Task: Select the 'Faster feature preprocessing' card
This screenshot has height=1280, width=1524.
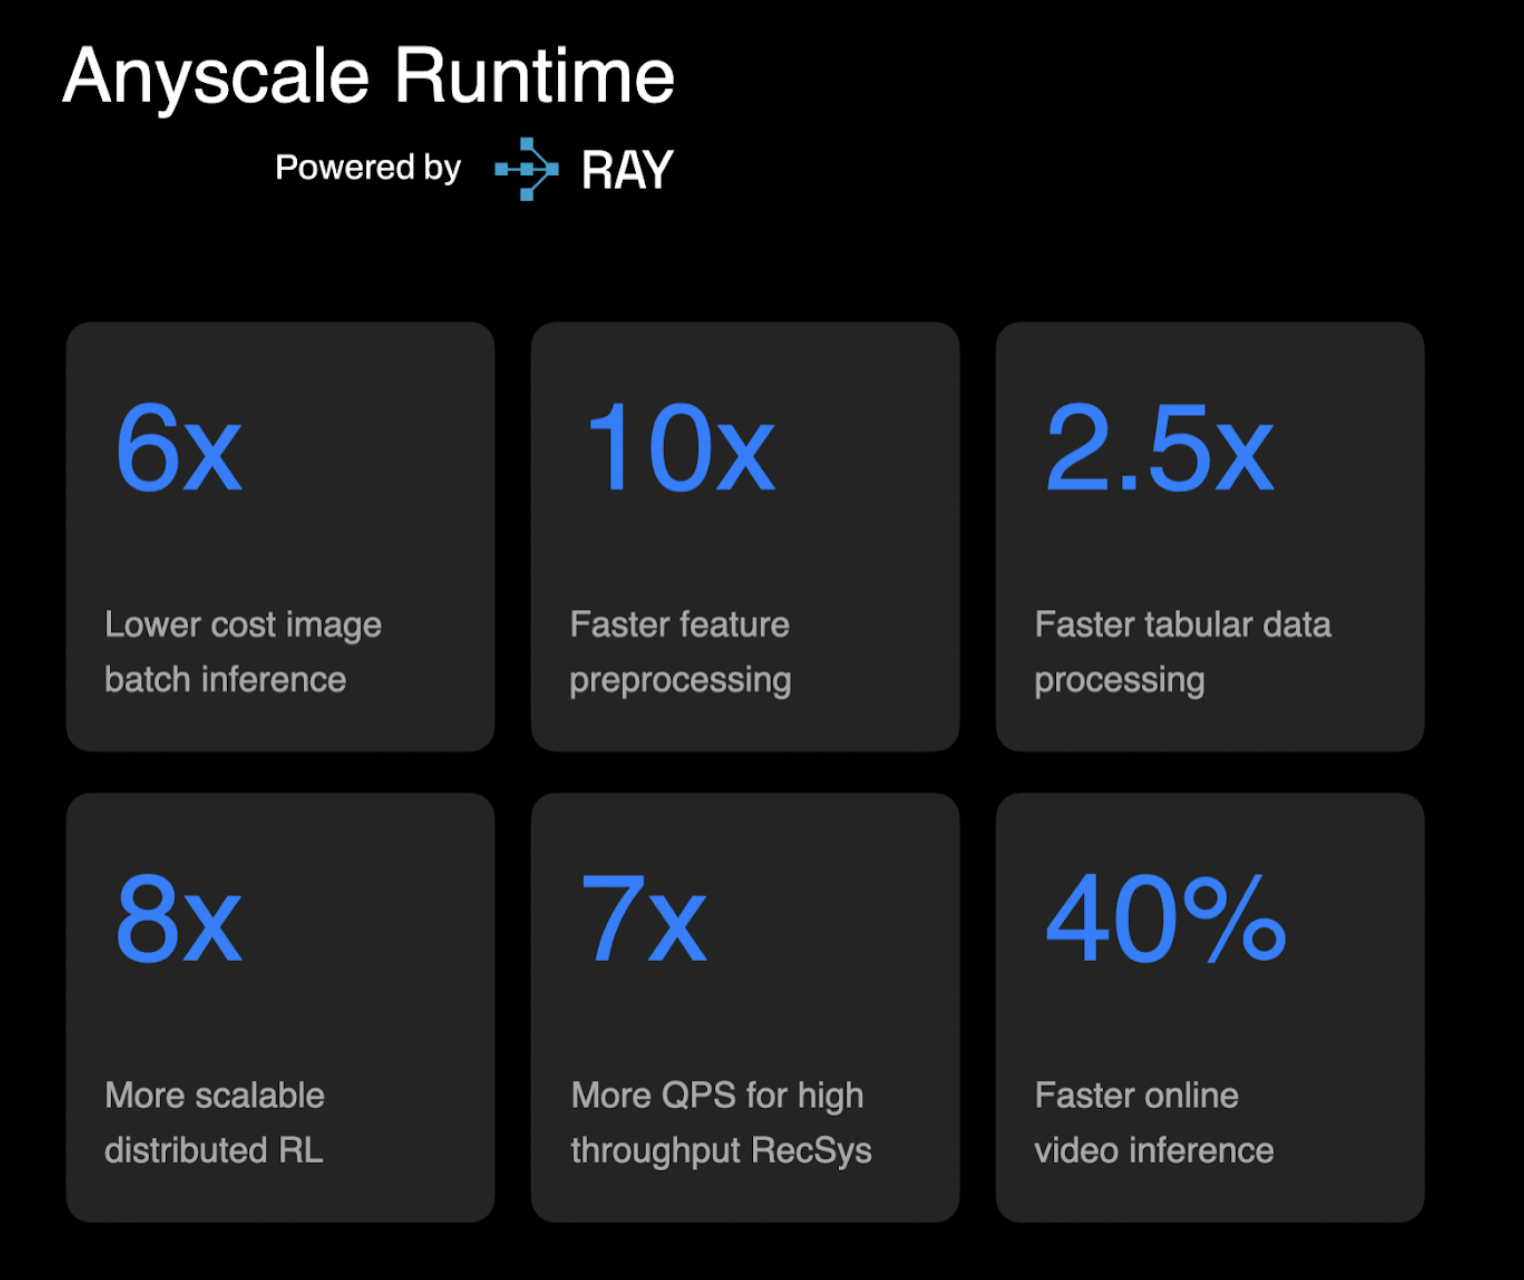Action: tap(745, 537)
